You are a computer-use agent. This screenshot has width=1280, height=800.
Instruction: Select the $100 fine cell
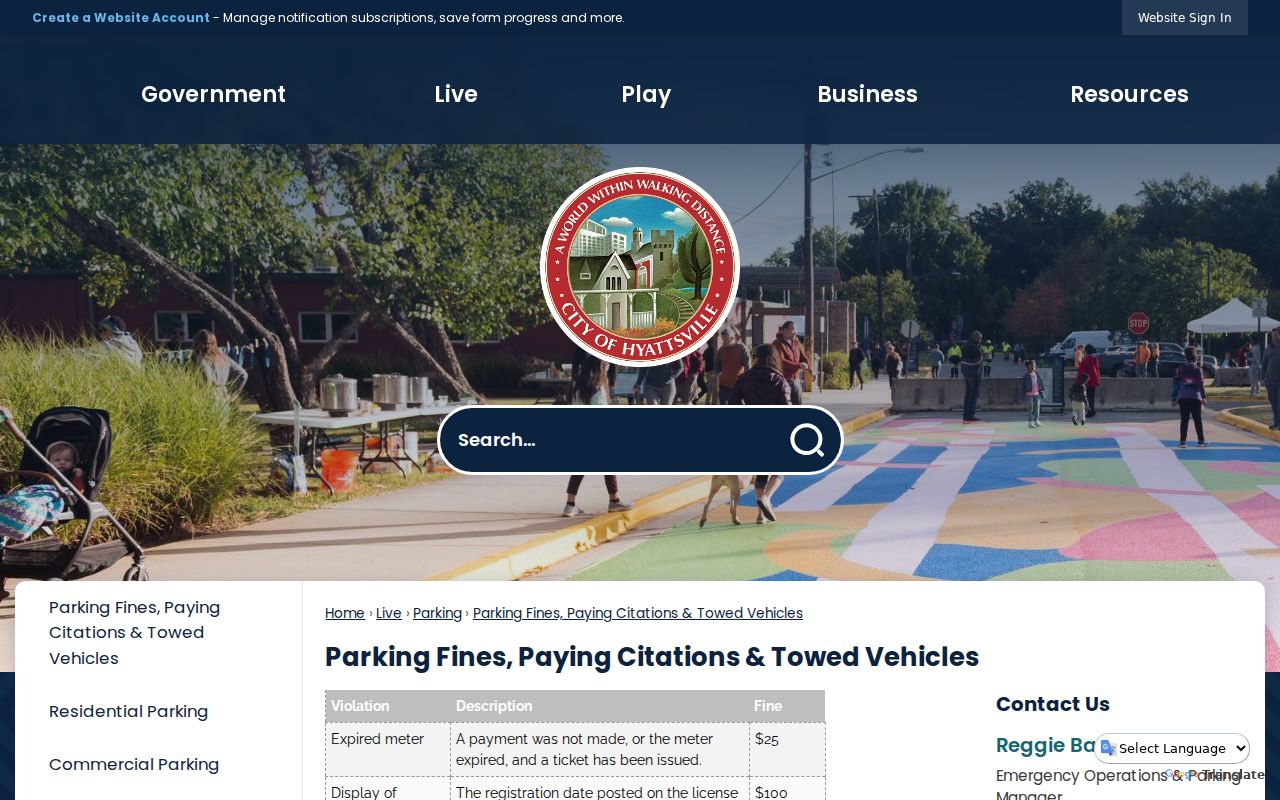pyautogui.click(x=787, y=789)
